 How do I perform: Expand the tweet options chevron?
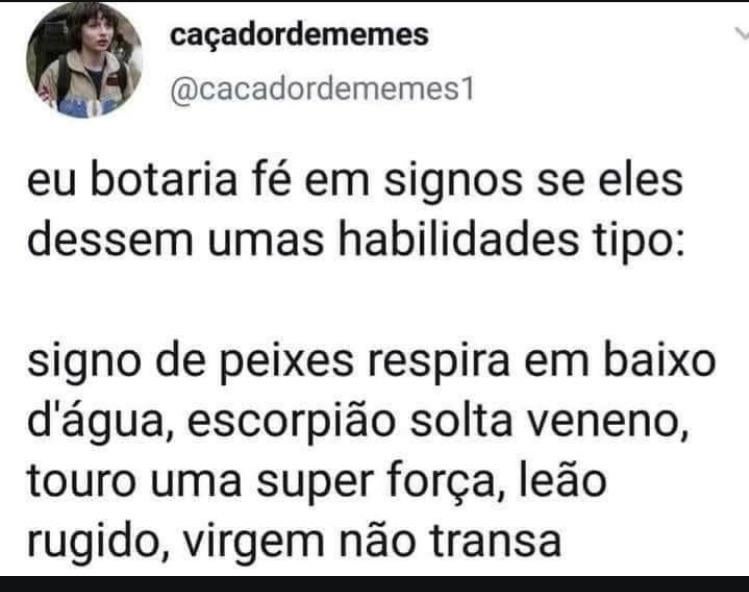(x=741, y=33)
